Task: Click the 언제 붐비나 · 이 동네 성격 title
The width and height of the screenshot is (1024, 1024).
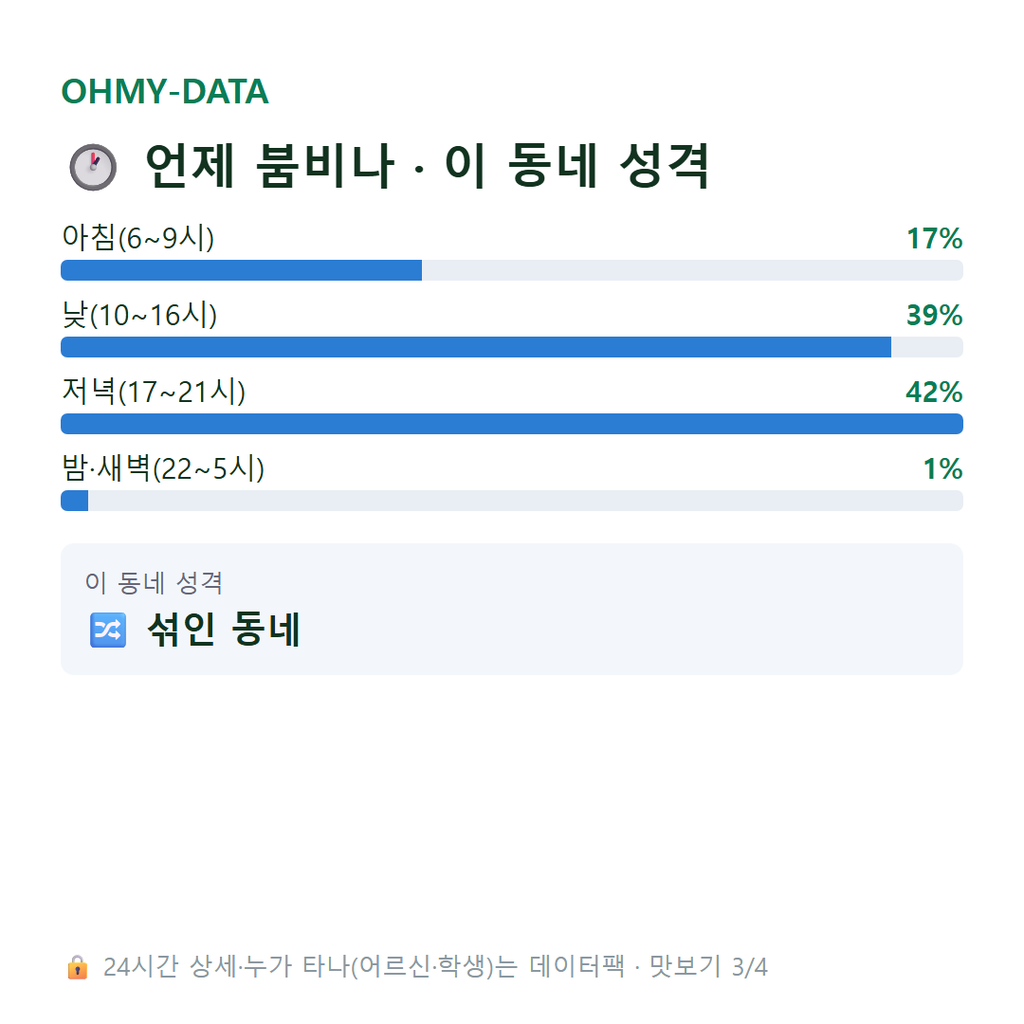Action: click(427, 167)
